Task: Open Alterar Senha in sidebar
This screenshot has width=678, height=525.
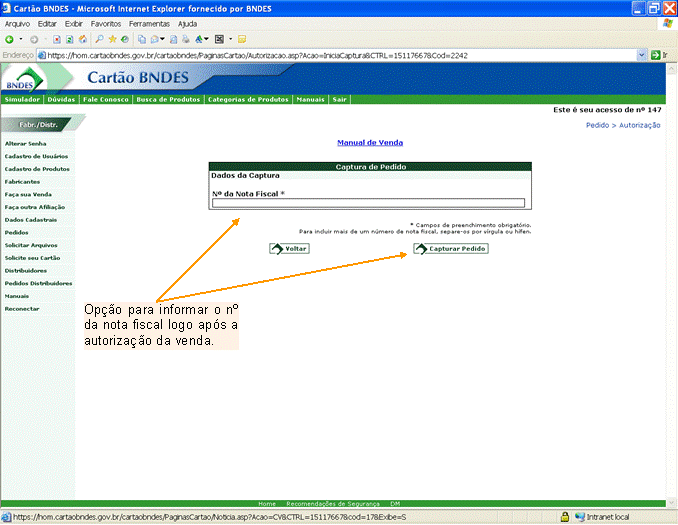Action: (x=26, y=144)
